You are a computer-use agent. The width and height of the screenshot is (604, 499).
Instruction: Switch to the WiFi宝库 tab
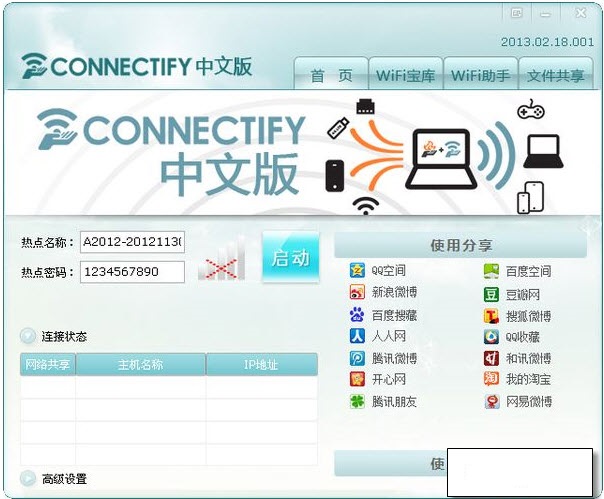point(406,74)
